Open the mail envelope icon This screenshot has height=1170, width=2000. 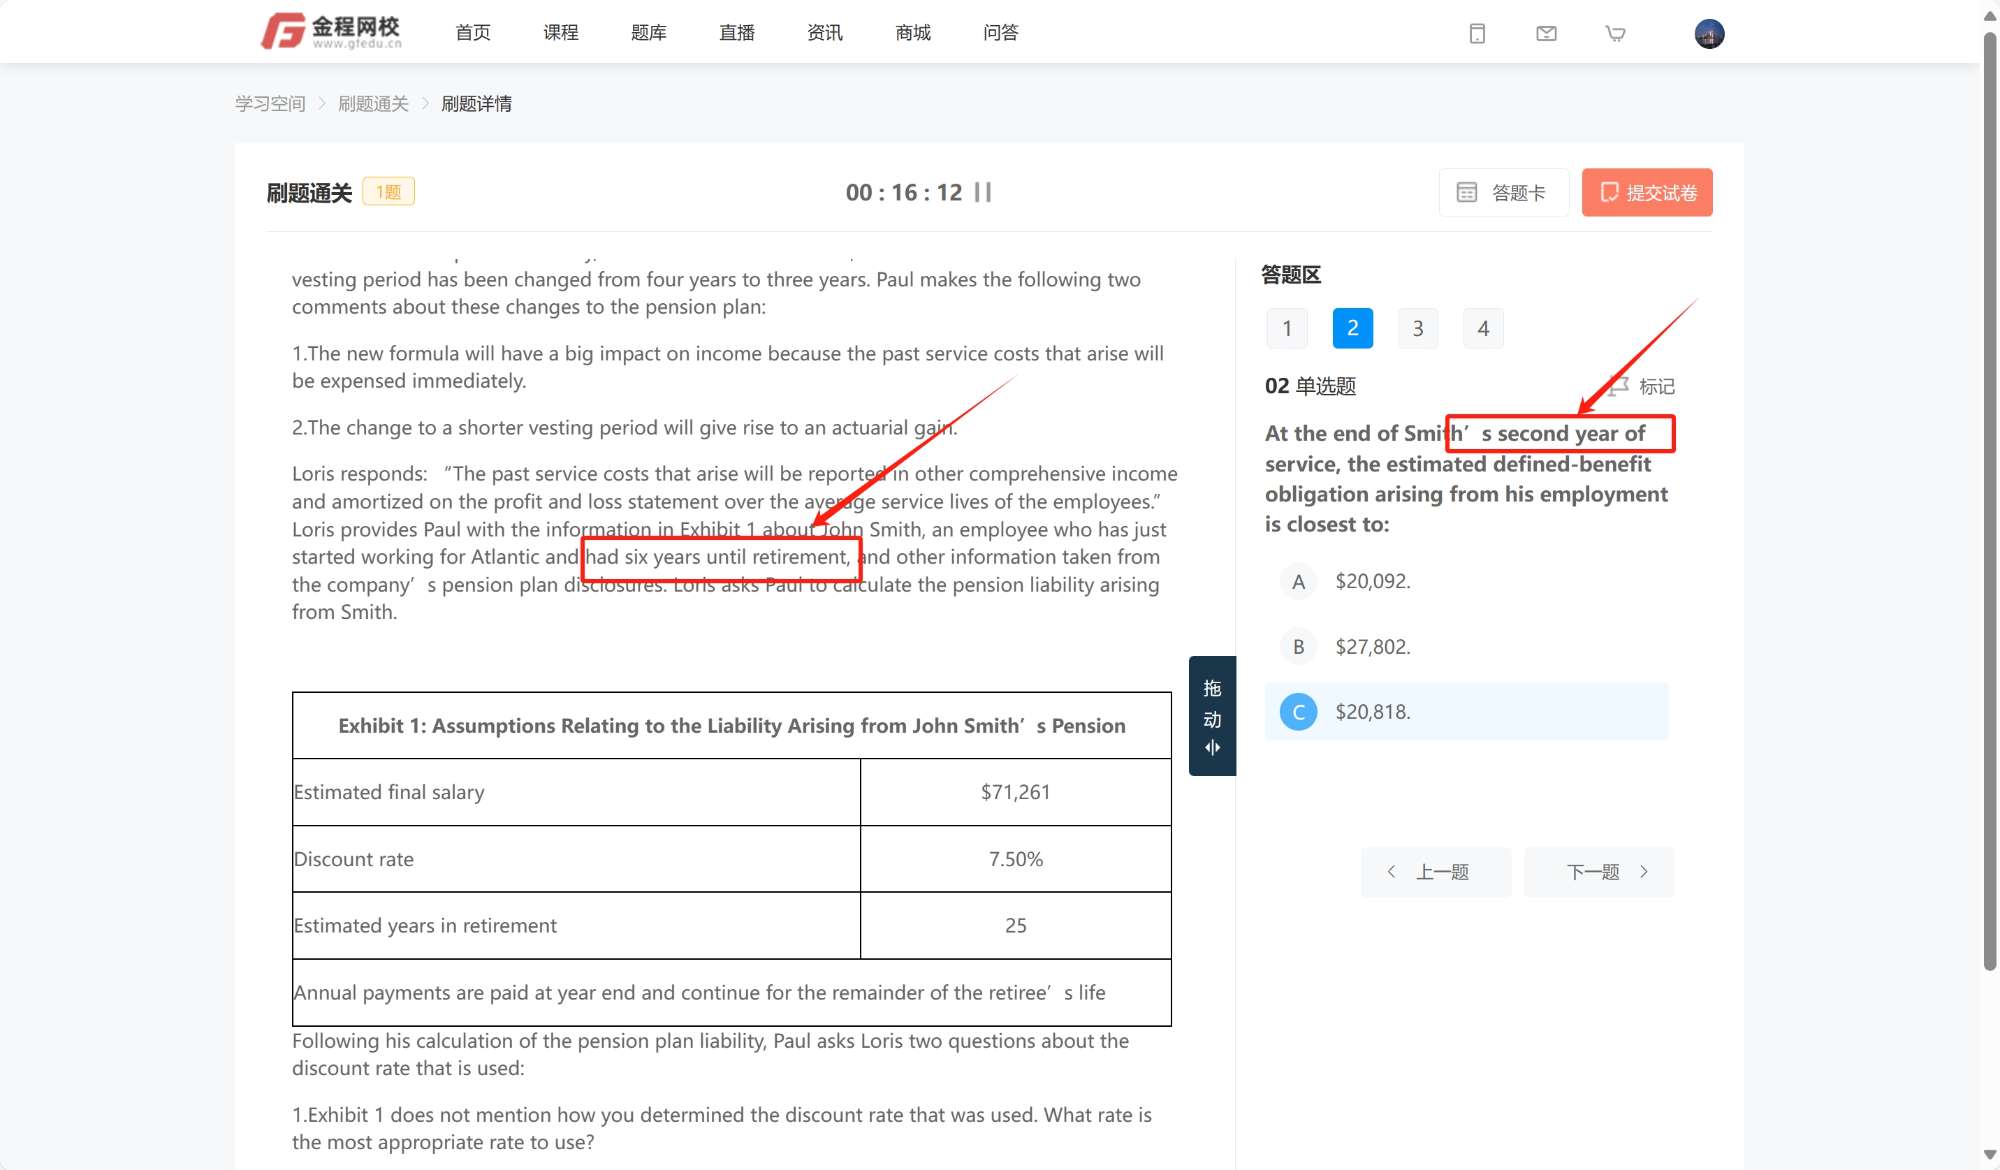point(1546,34)
